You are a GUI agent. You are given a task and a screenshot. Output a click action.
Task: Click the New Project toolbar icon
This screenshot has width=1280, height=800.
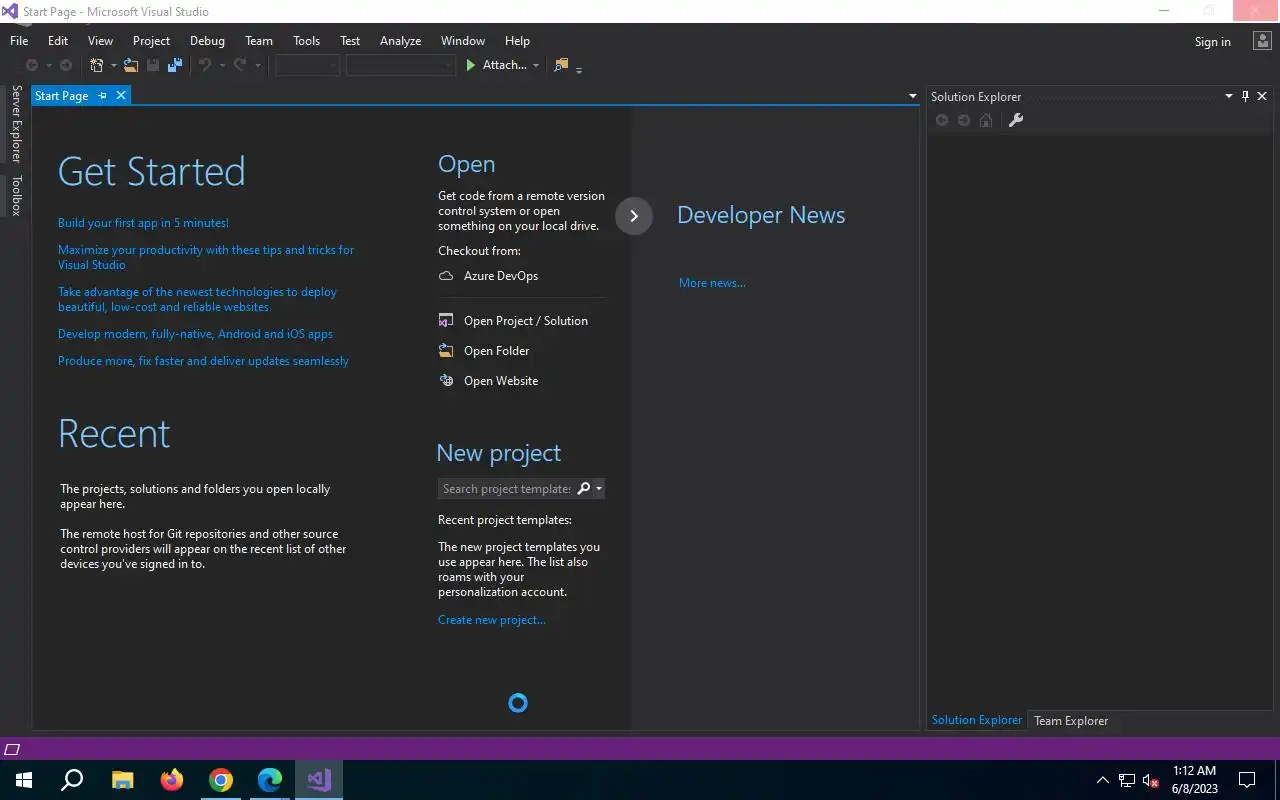pyautogui.click(x=97, y=65)
